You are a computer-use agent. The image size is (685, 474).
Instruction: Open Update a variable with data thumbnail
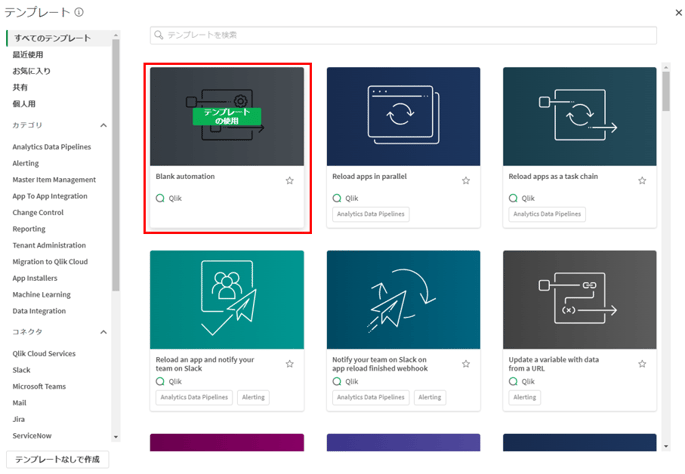[x=579, y=299]
